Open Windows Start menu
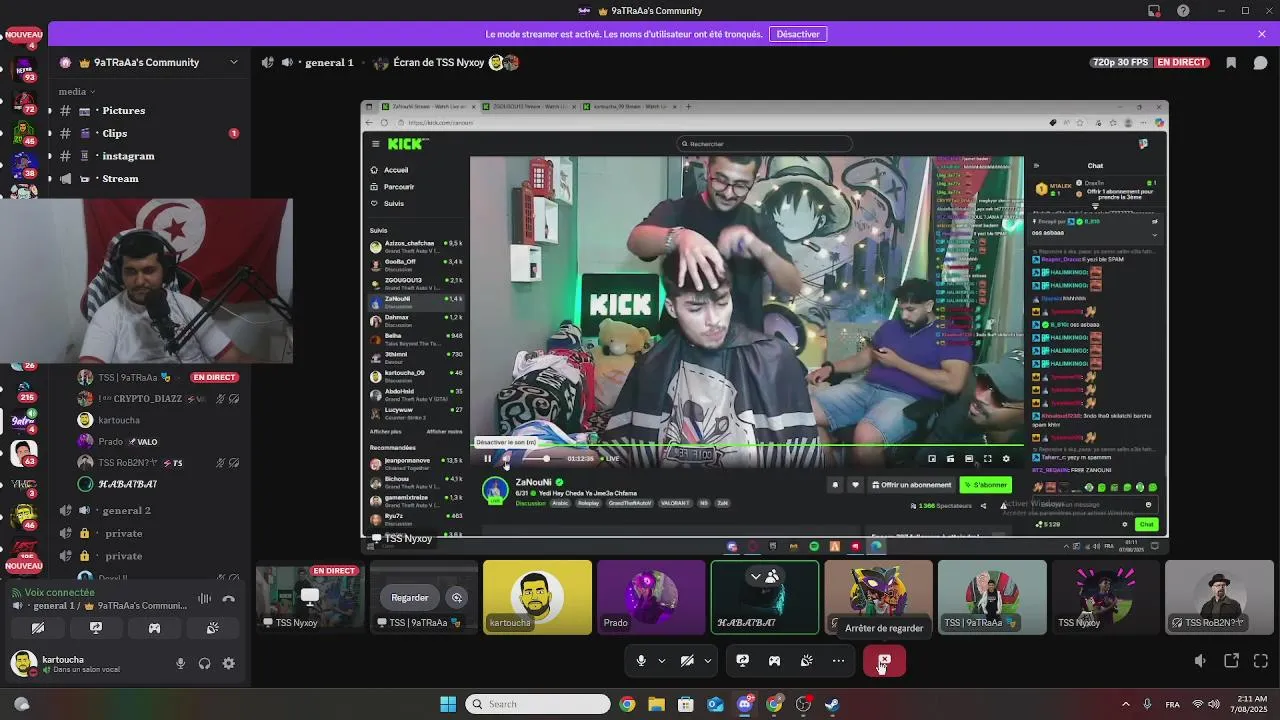 click(x=448, y=704)
